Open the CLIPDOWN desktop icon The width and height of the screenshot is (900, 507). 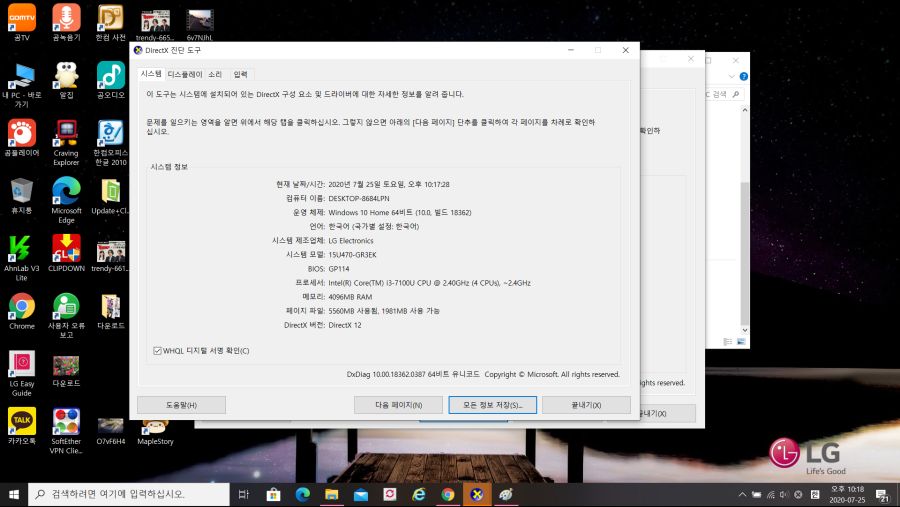pyautogui.click(x=66, y=253)
